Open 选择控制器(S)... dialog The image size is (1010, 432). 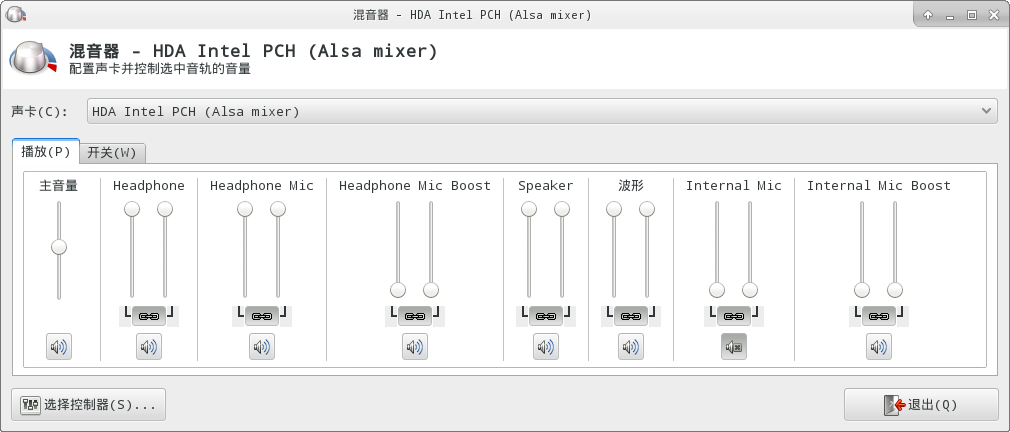point(89,405)
